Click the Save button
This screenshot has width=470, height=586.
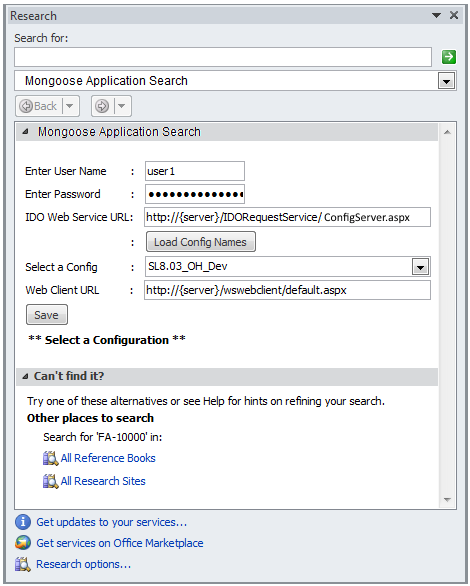click(x=47, y=315)
